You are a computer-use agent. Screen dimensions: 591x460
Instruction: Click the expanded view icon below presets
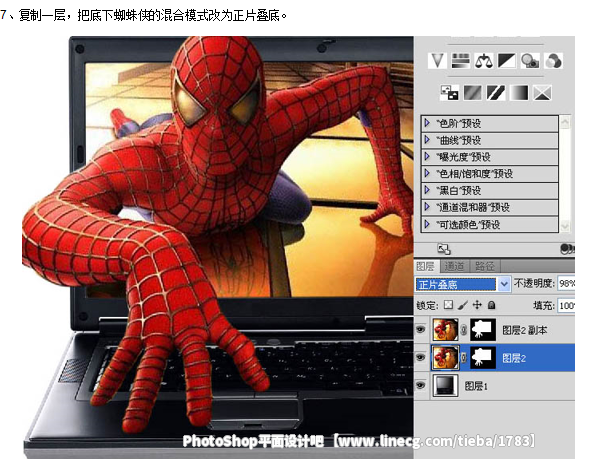(444, 249)
